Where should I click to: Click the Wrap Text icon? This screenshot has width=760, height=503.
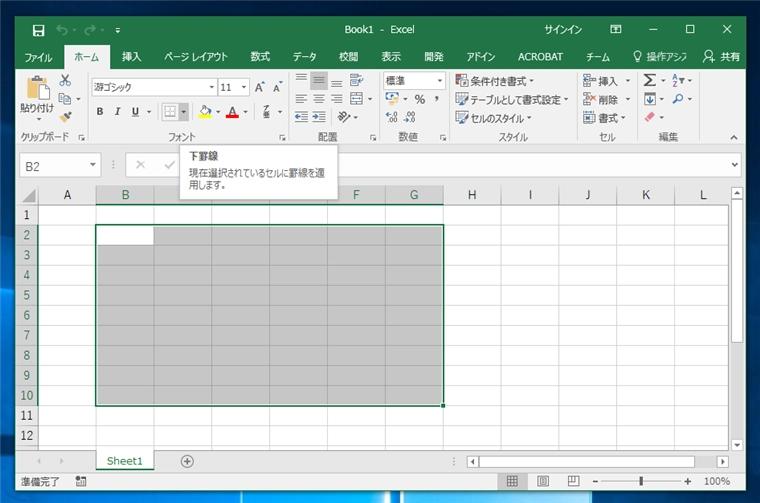tap(356, 80)
